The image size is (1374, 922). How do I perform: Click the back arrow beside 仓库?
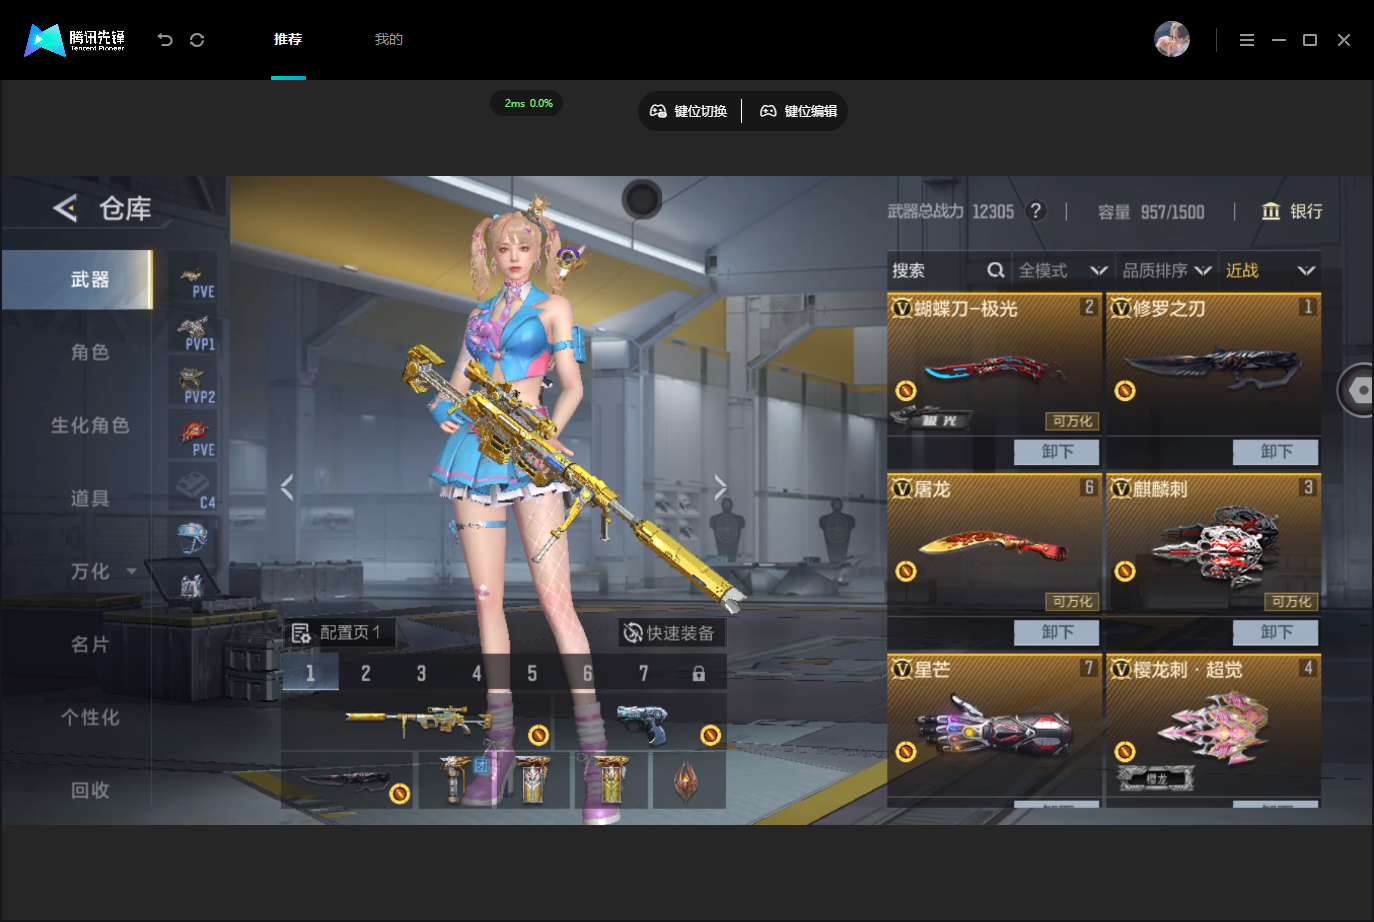click(65, 208)
